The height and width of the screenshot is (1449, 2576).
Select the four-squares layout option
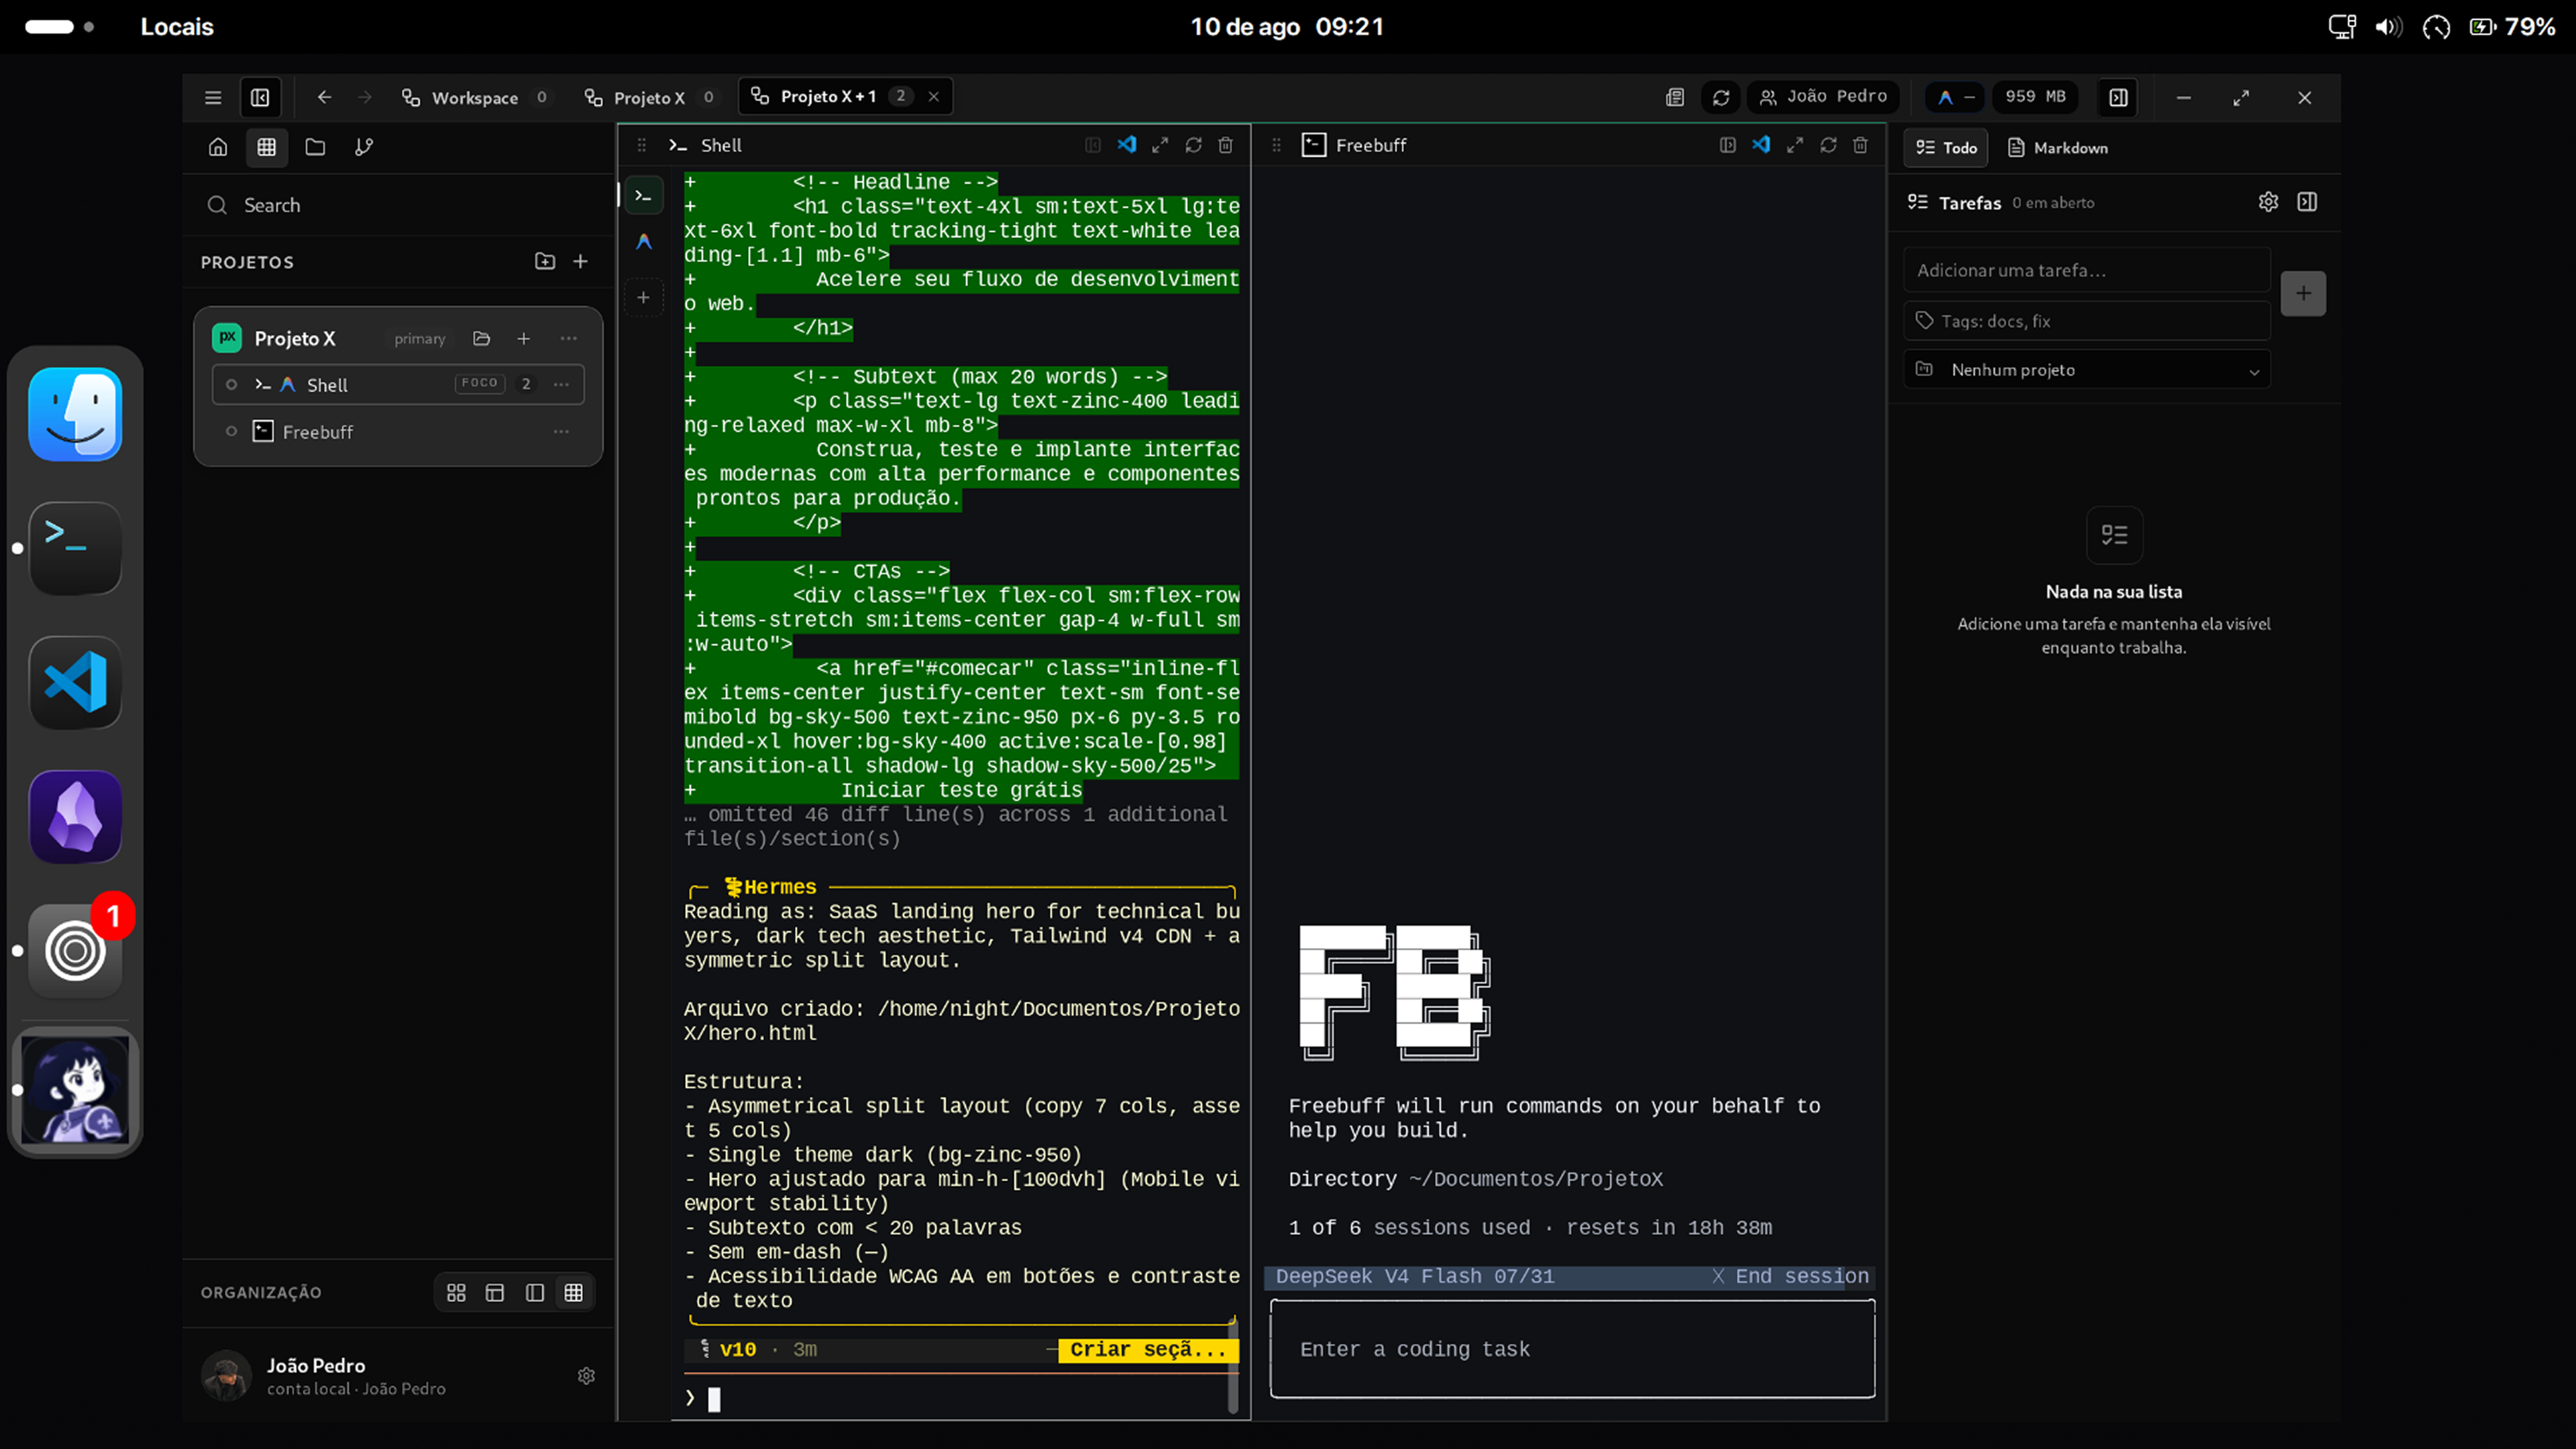click(456, 1292)
